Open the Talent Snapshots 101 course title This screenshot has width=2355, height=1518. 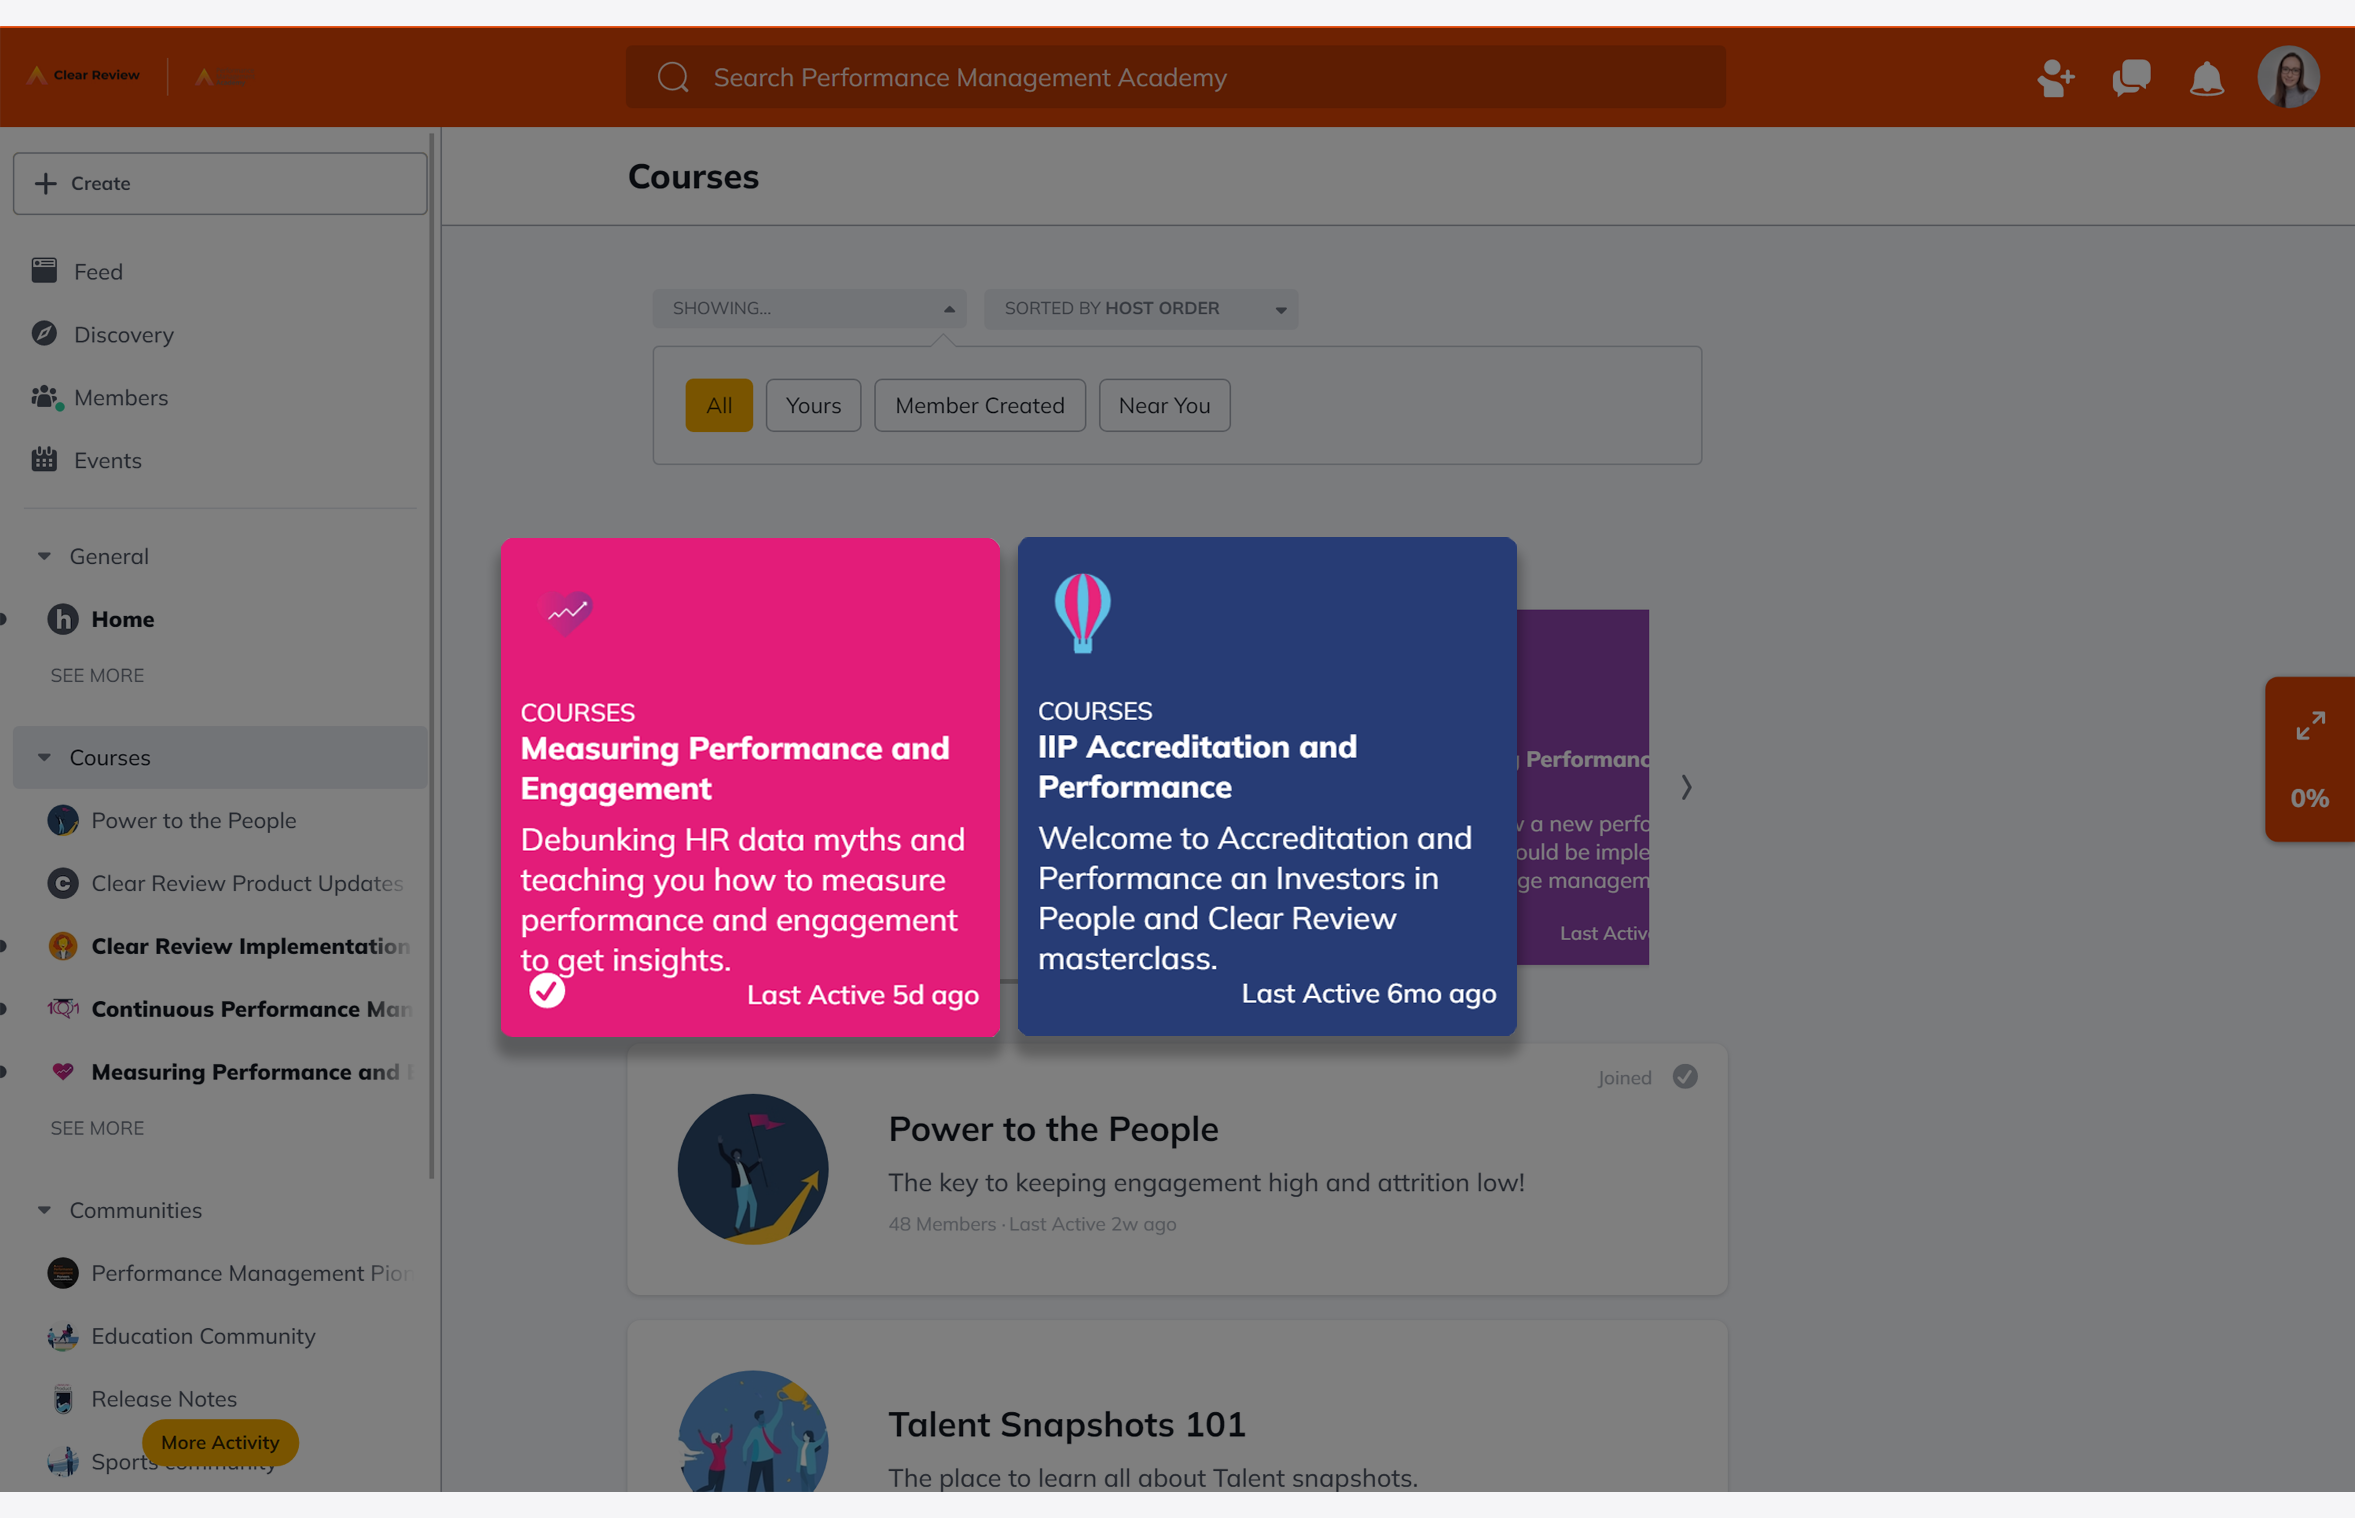coord(1067,1424)
